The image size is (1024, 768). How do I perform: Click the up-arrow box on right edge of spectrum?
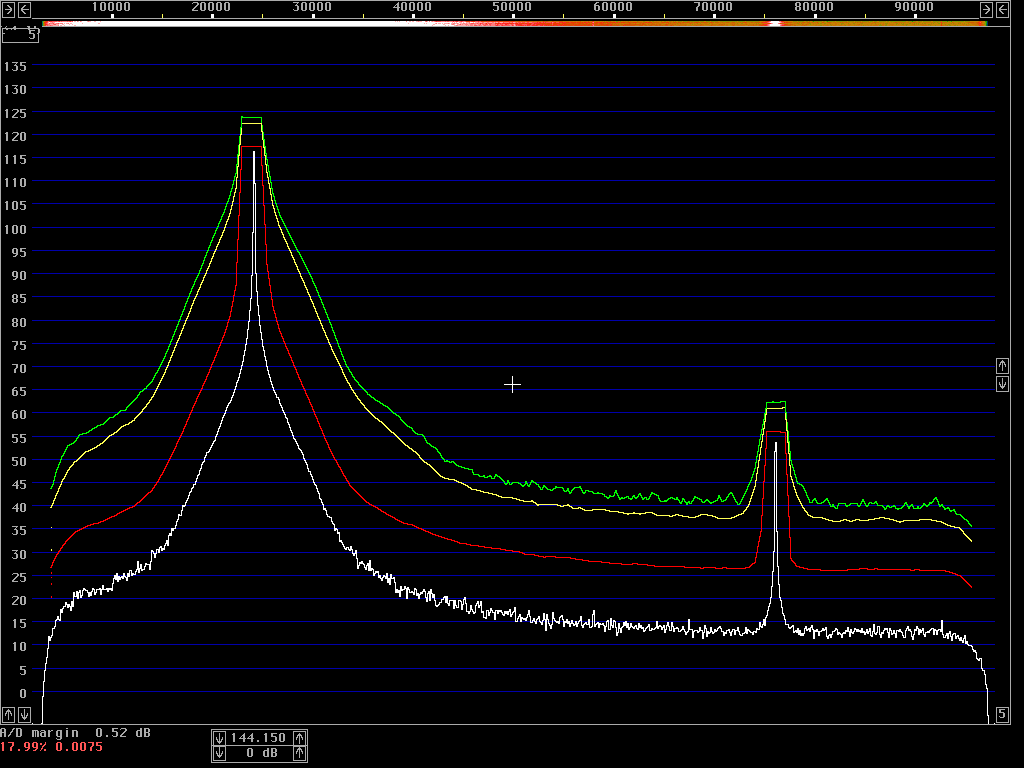tap(1002, 365)
